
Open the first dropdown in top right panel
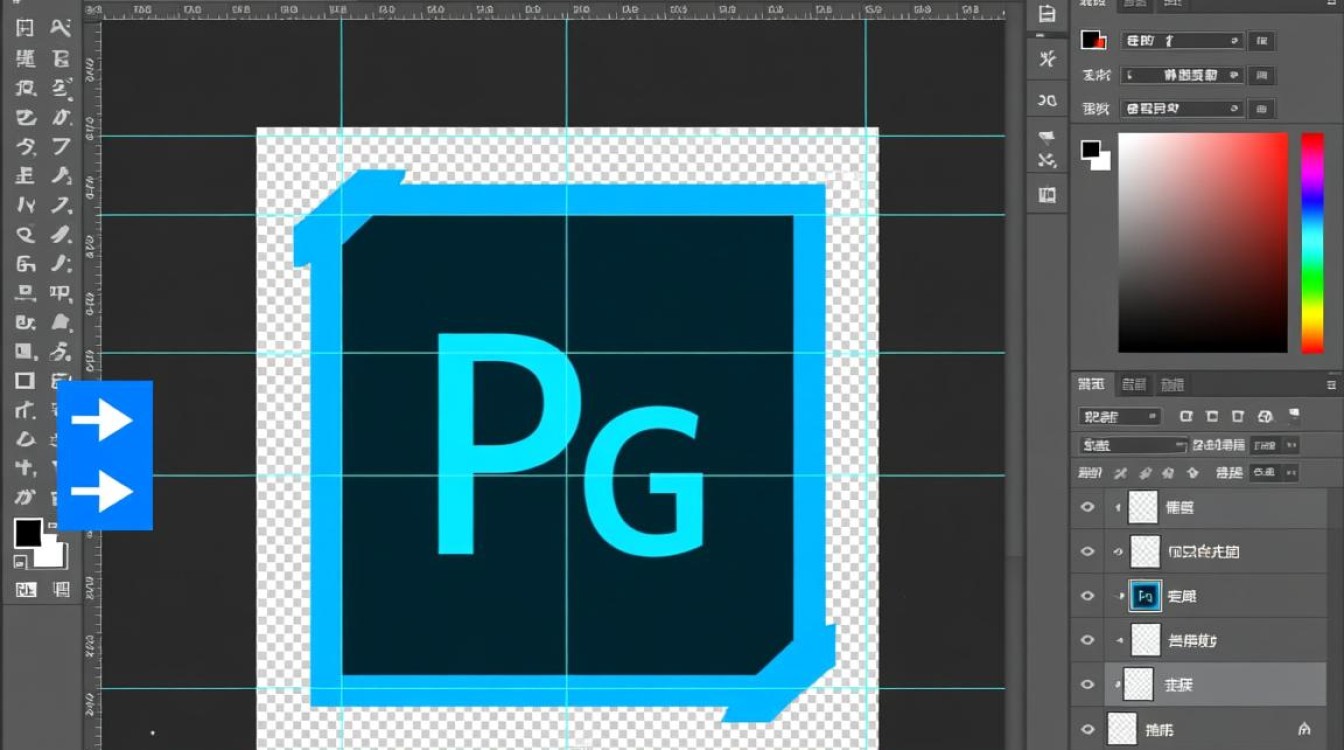[1181, 41]
